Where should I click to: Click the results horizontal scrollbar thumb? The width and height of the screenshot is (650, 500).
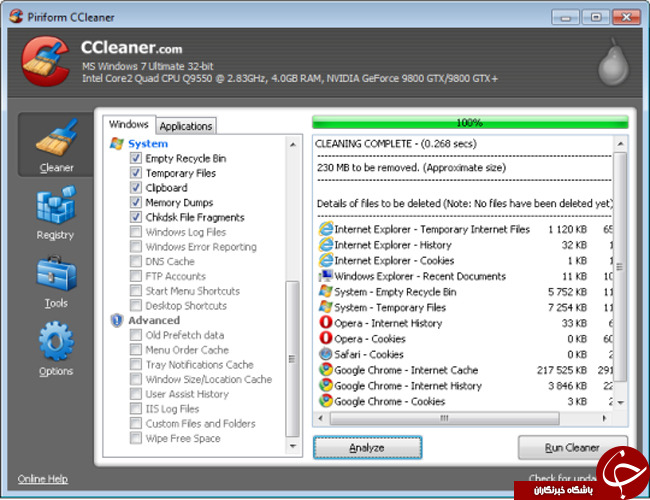click(x=444, y=418)
